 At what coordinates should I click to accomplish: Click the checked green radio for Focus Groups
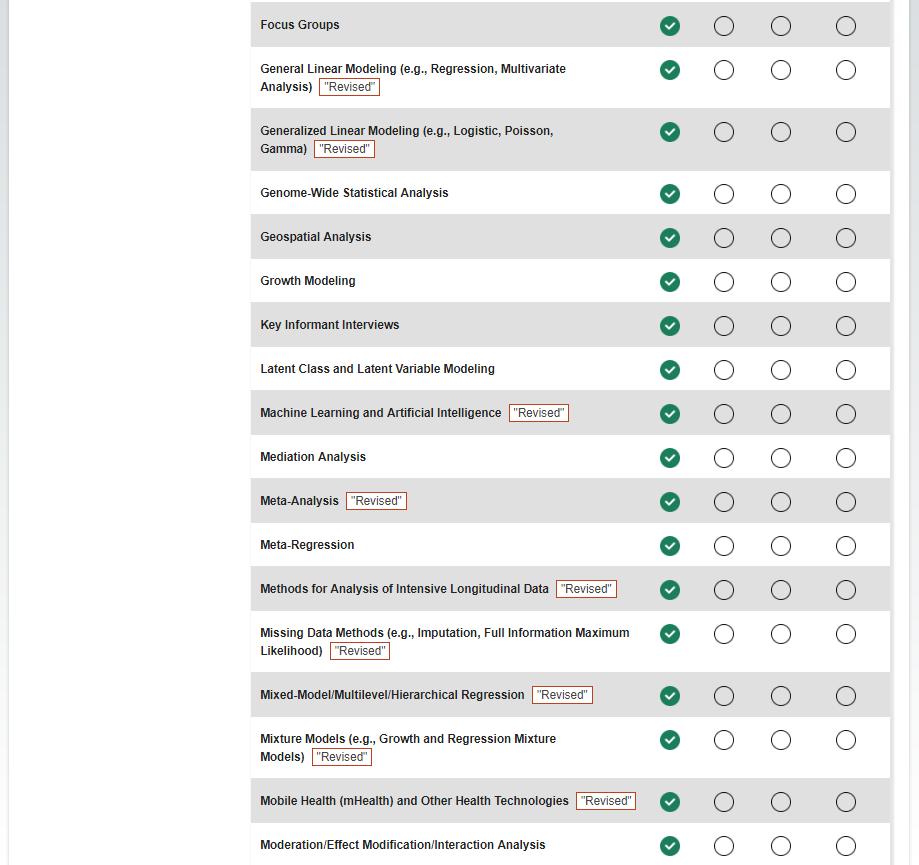coord(670,26)
